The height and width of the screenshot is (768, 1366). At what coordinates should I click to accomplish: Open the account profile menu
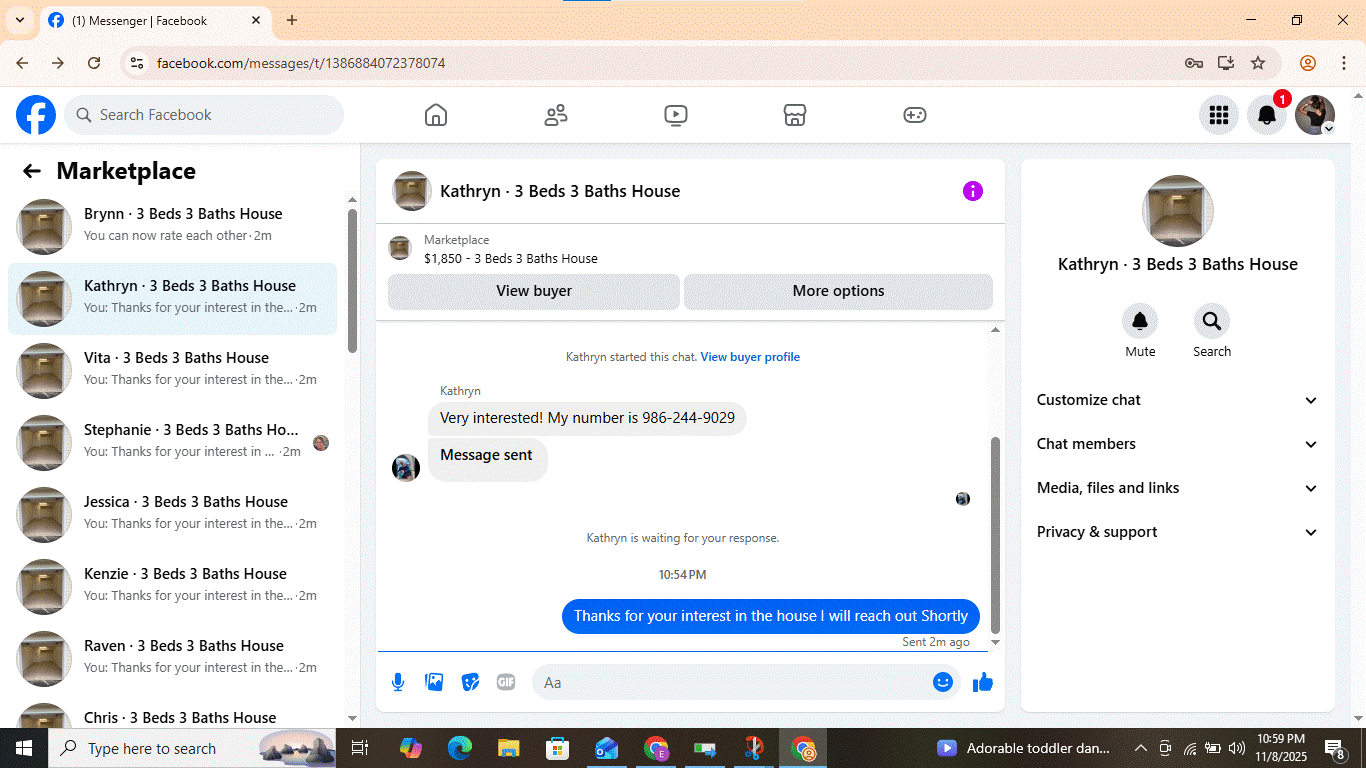point(1315,115)
